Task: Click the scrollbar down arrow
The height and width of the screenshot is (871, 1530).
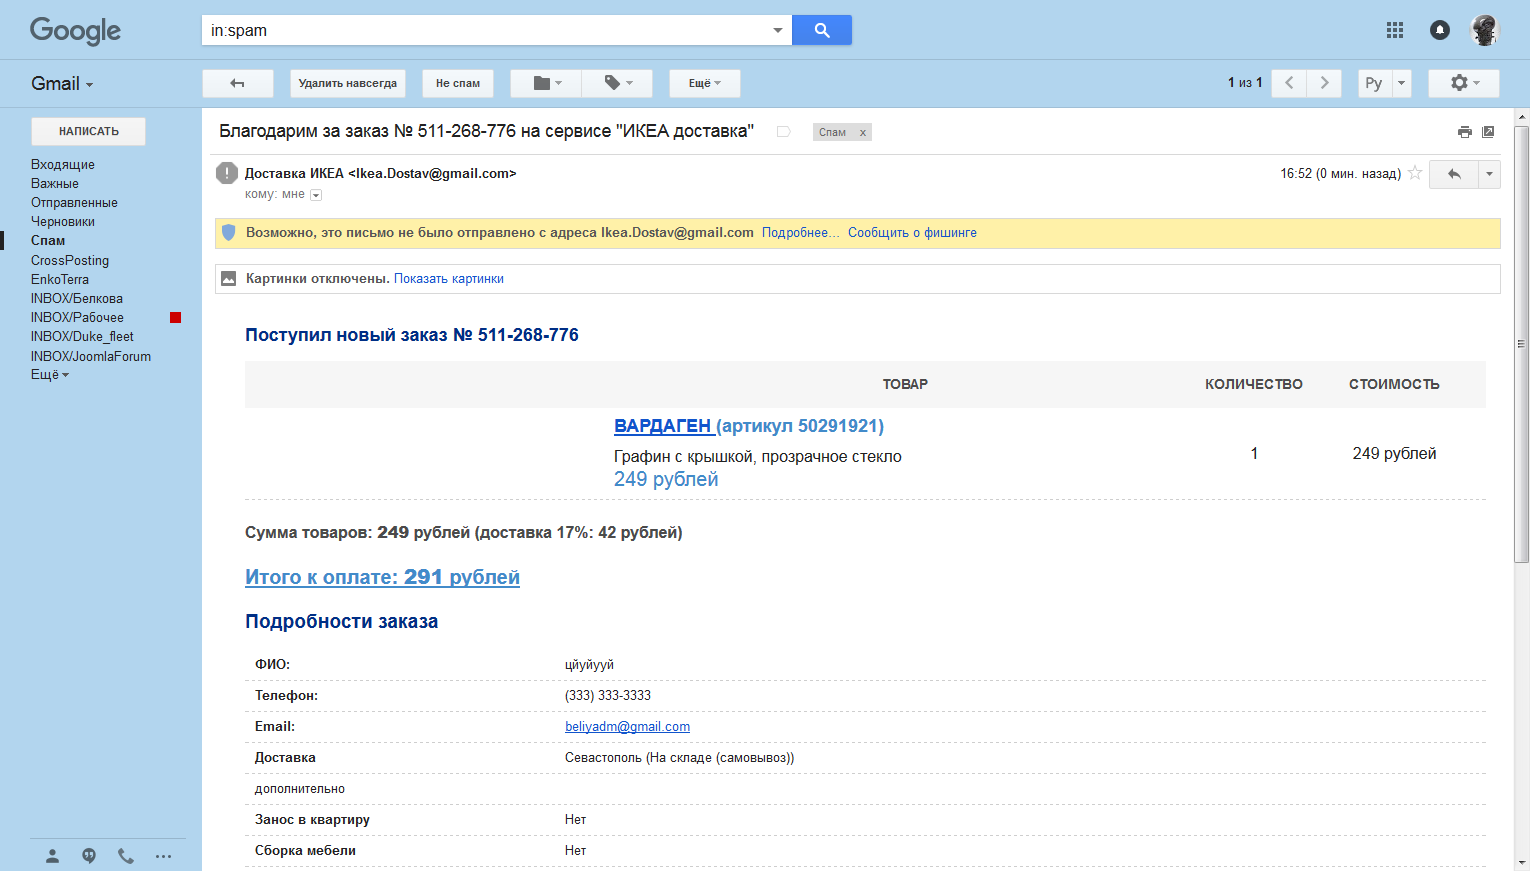Action: 1522,863
